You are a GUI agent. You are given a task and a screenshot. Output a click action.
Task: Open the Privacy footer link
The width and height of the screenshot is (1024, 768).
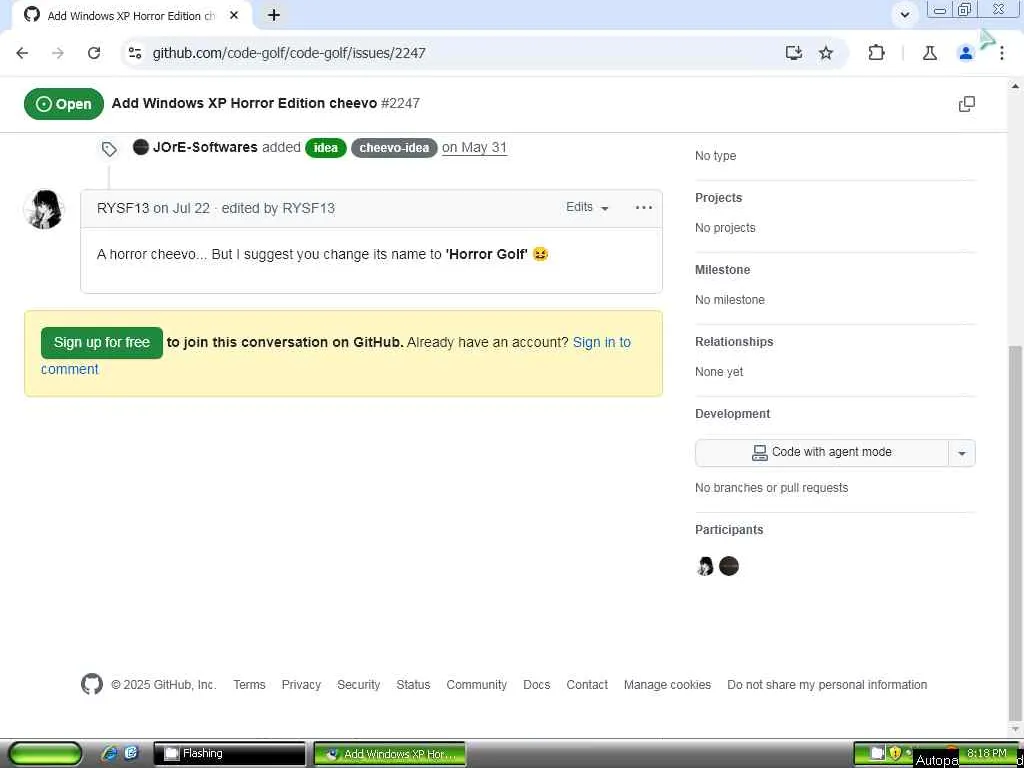[x=301, y=684]
